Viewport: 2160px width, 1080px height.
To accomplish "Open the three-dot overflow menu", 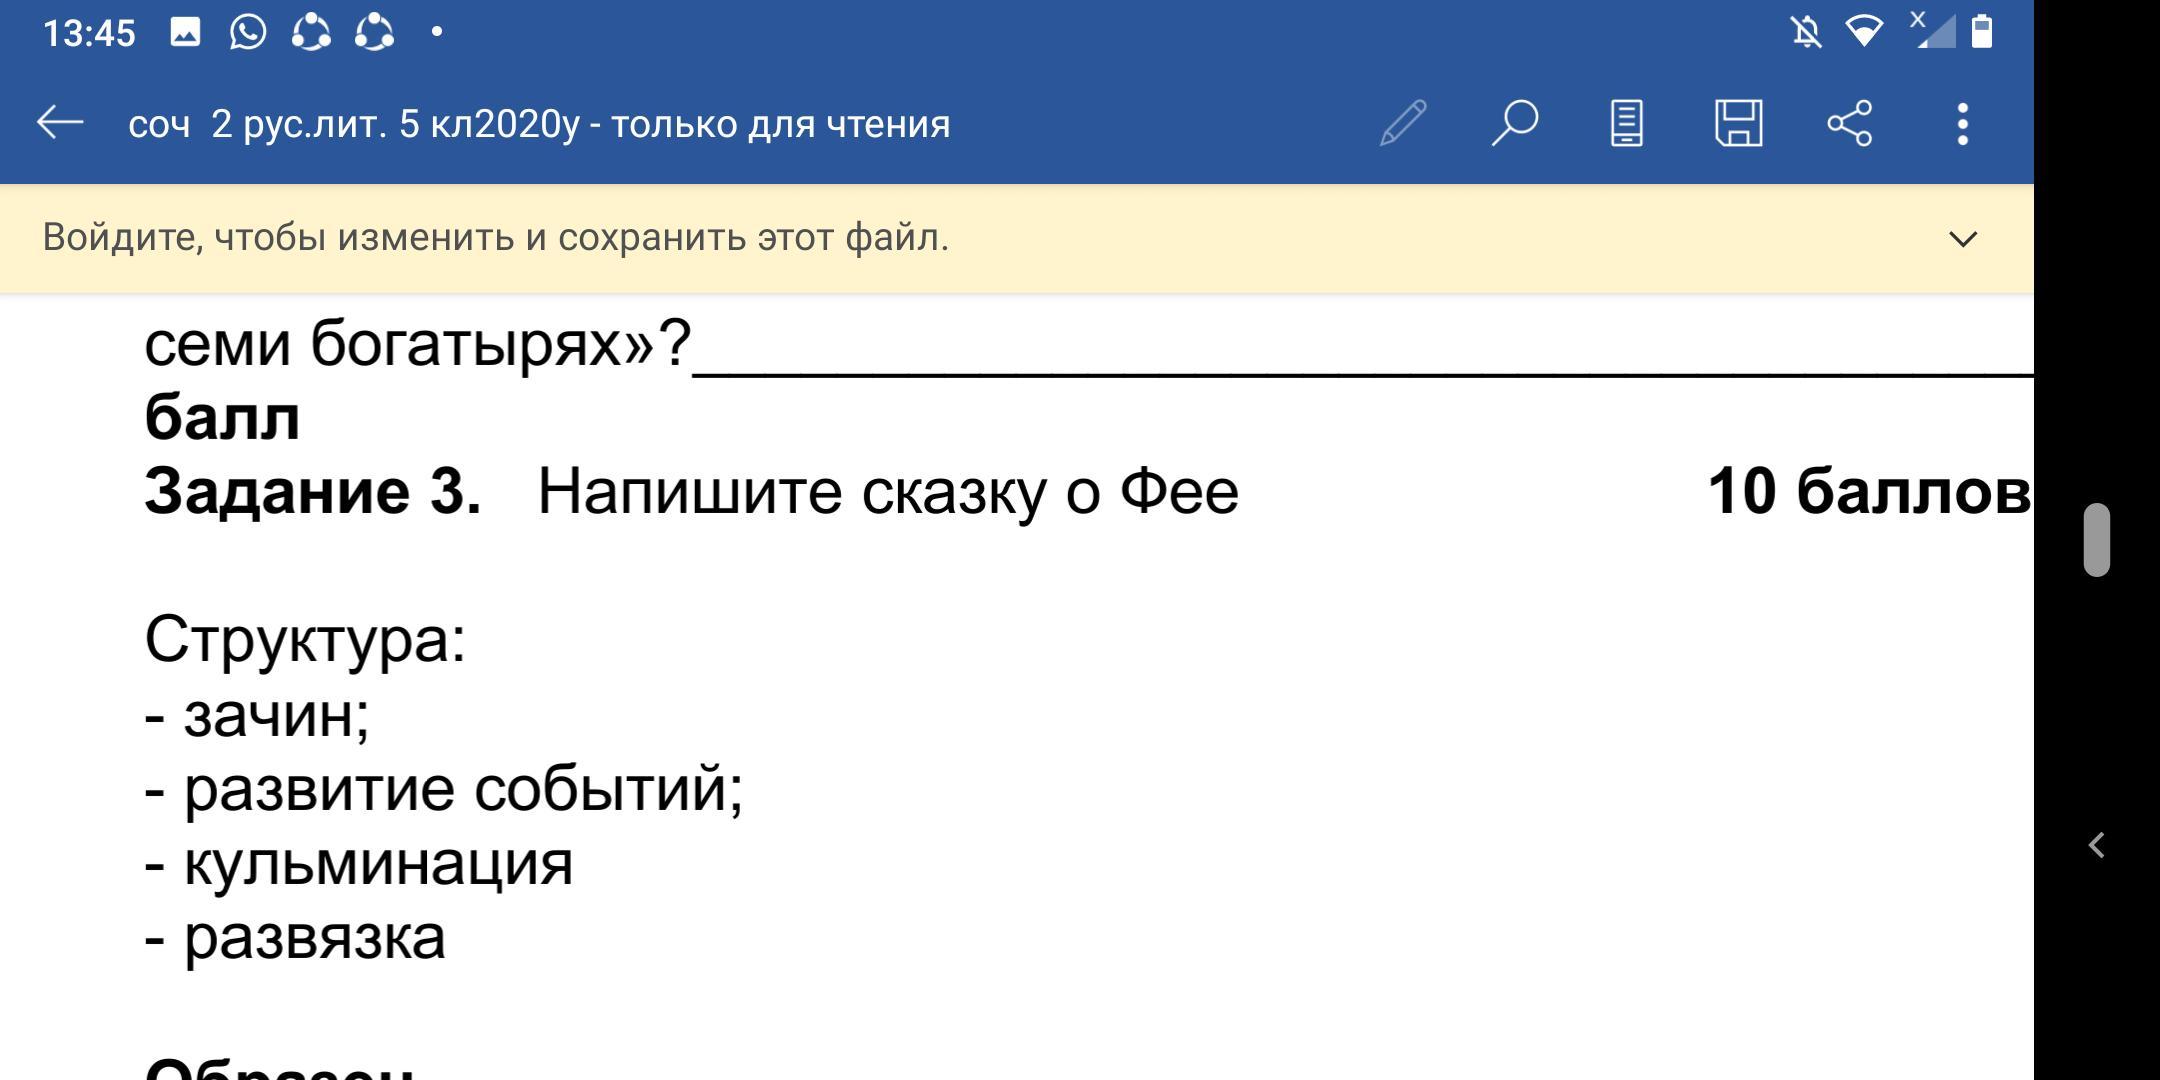I will pyautogui.click(x=1963, y=124).
